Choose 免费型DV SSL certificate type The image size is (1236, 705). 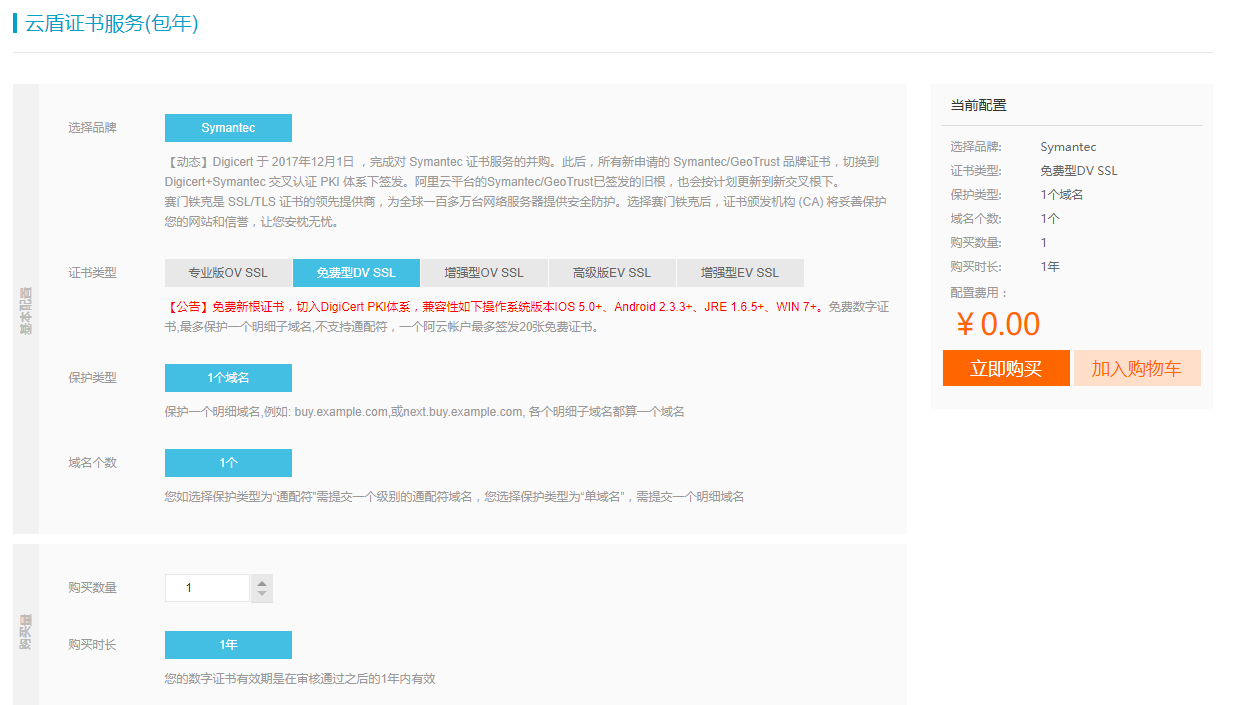point(356,273)
